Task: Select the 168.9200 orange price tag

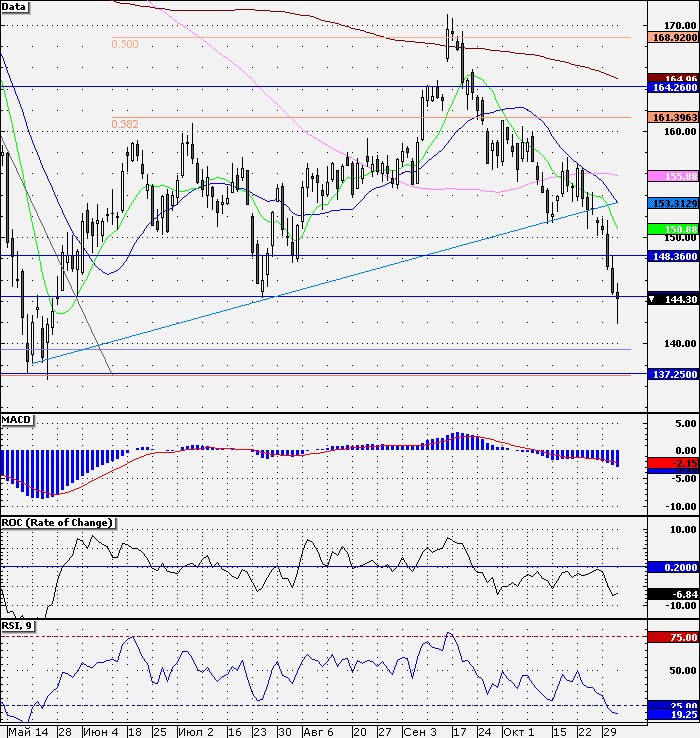Action: tap(673, 37)
